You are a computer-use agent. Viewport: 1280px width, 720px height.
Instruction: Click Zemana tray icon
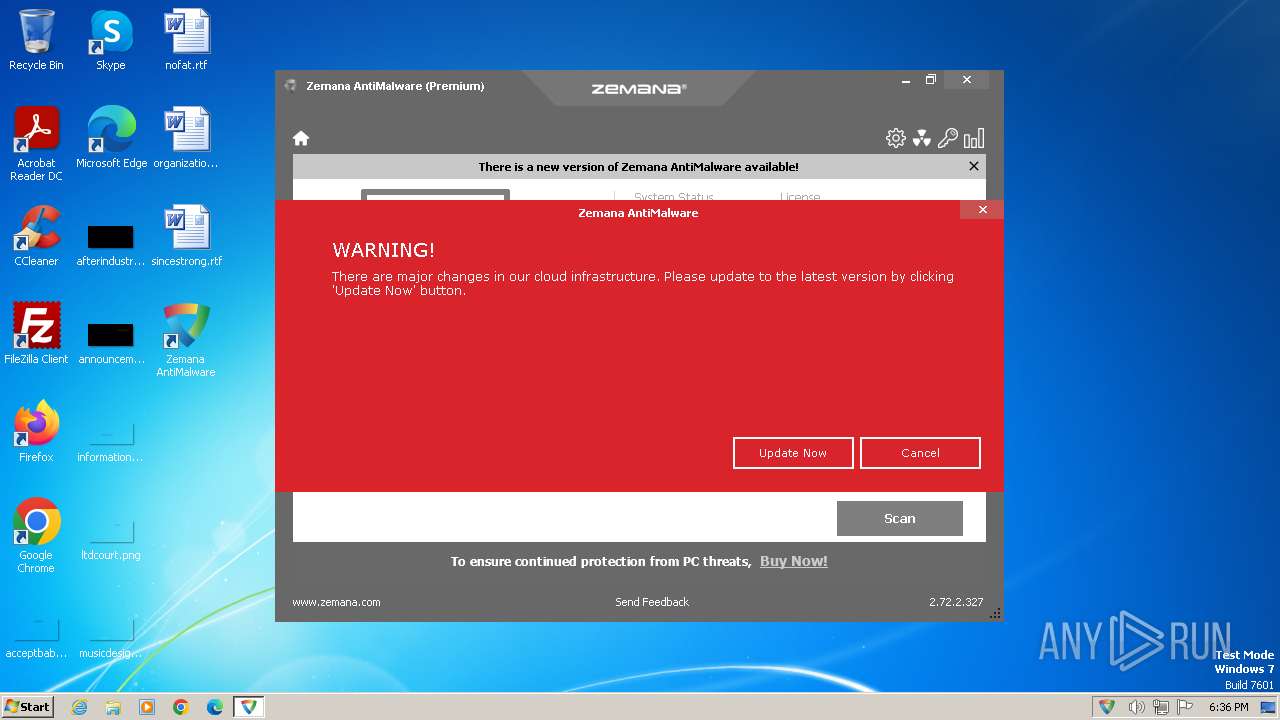pyautogui.click(x=1107, y=707)
